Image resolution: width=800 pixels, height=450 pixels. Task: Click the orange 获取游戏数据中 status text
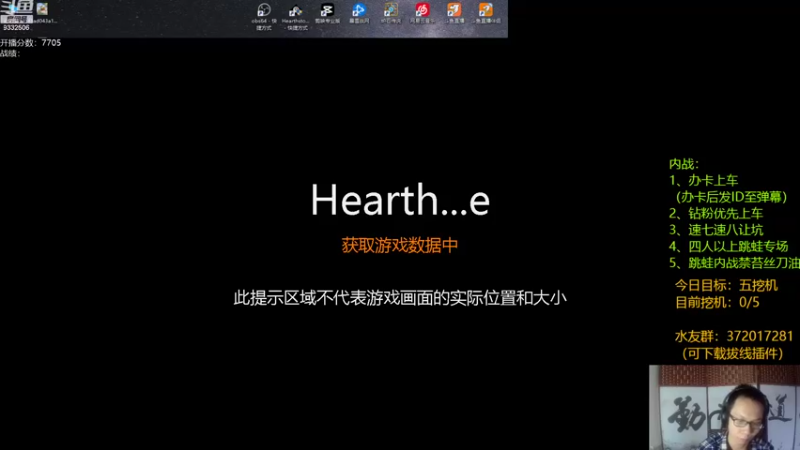click(x=400, y=245)
